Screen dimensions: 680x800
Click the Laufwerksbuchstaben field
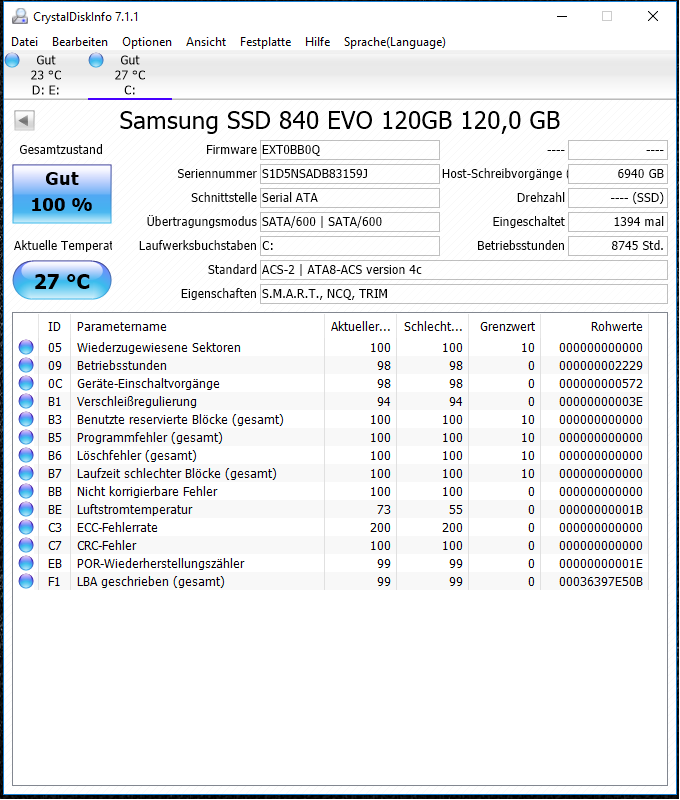pos(349,246)
